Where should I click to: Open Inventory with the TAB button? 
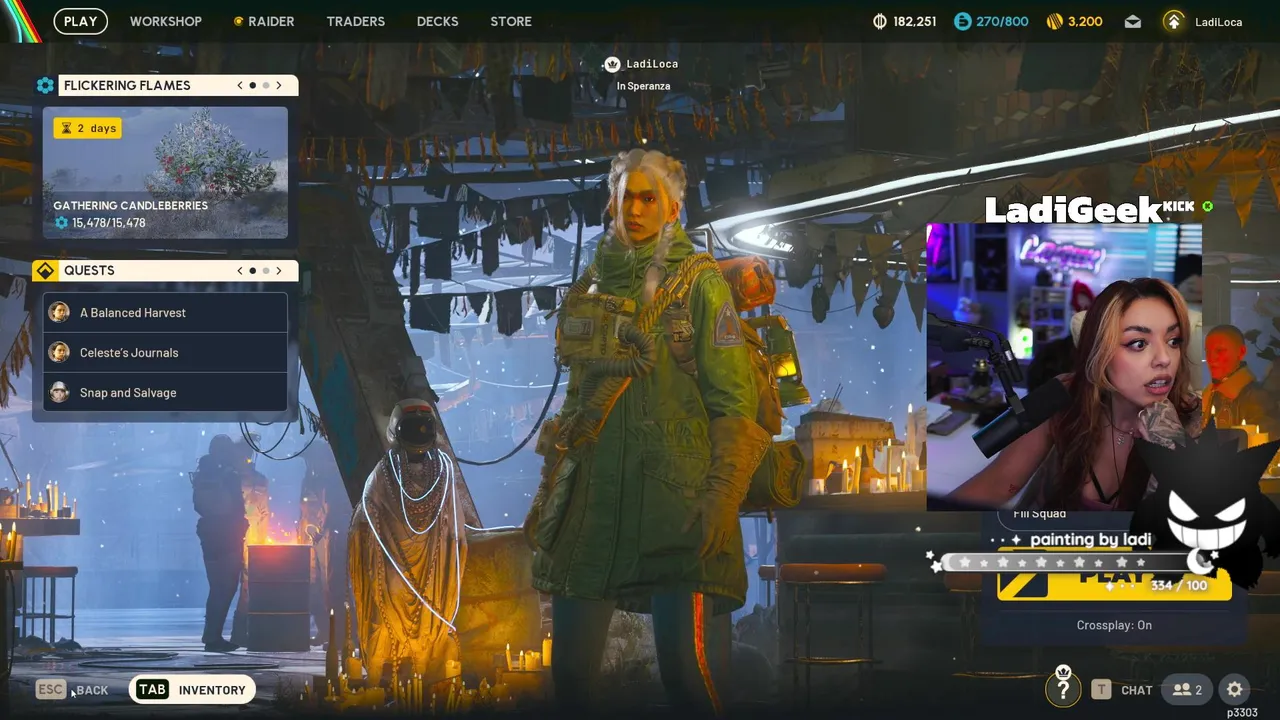(x=191, y=690)
